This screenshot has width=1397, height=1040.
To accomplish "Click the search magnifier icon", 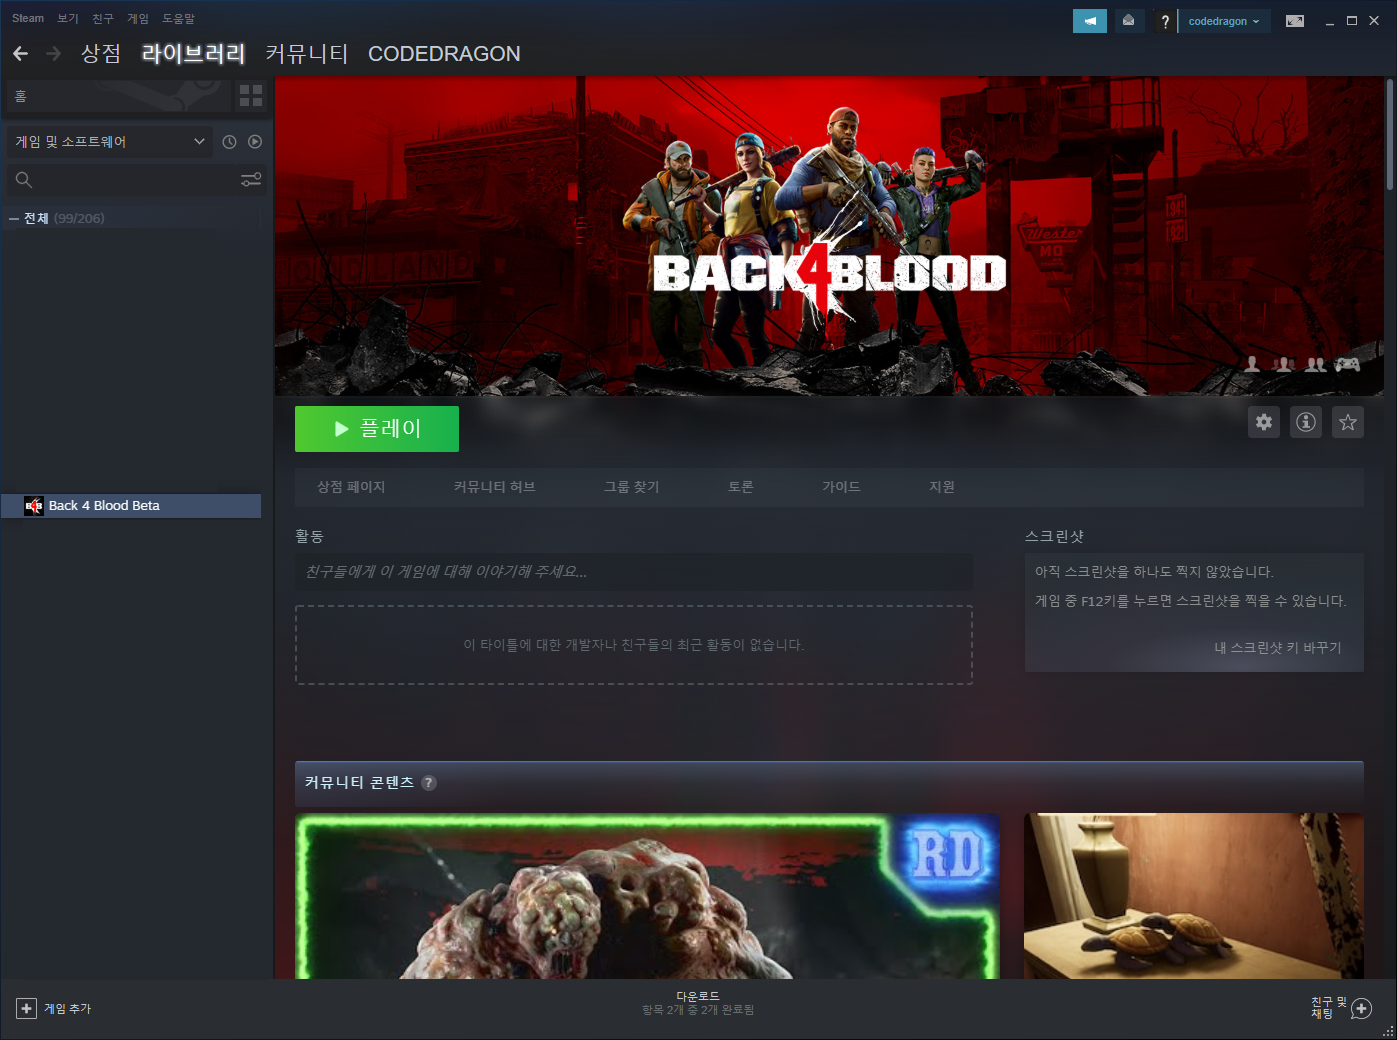I will click(x=24, y=180).
